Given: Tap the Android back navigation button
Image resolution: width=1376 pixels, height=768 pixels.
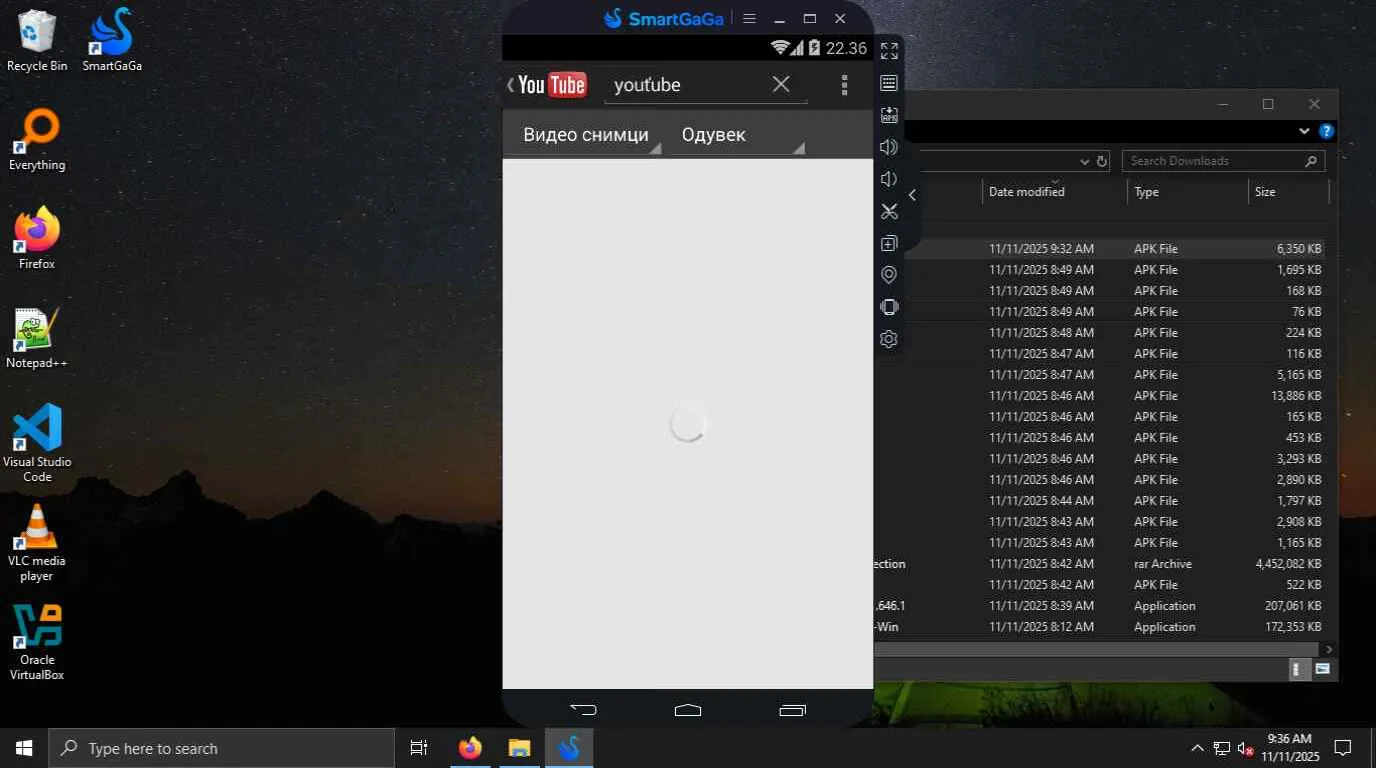Looking at the screenshot, I should click(583, 710).
